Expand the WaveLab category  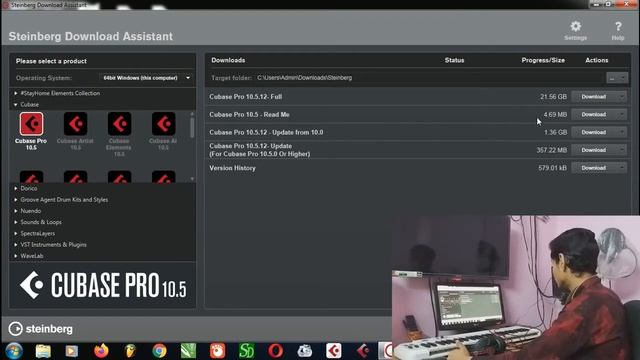coord(16,256)
